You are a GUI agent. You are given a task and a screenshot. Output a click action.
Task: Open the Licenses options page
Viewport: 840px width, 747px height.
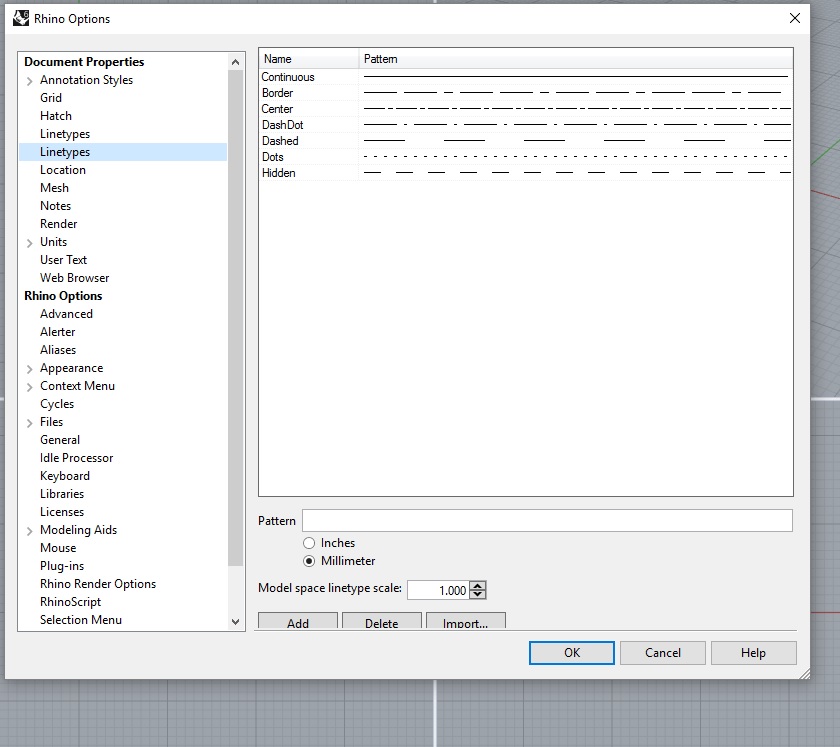62,512
